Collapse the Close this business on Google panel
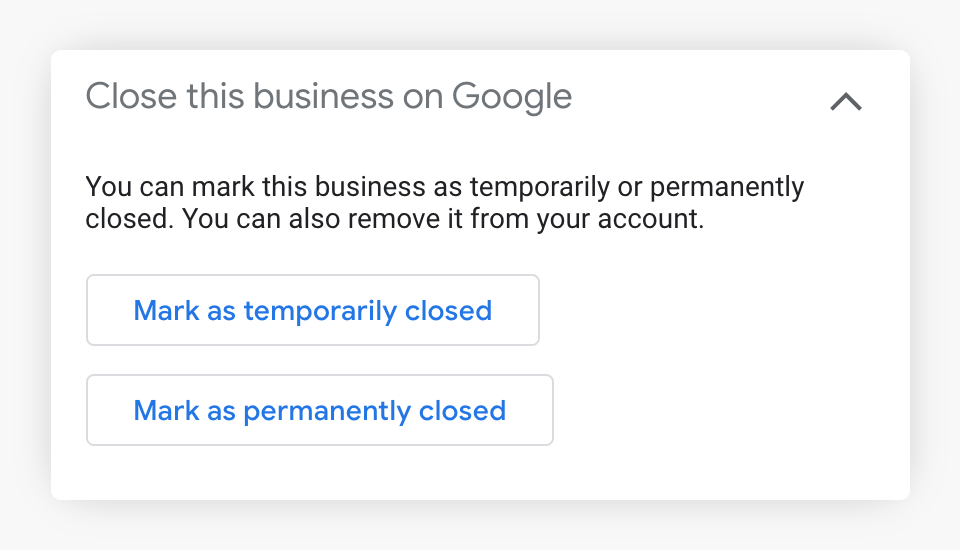960x550 pixels. tap(845, 101)
